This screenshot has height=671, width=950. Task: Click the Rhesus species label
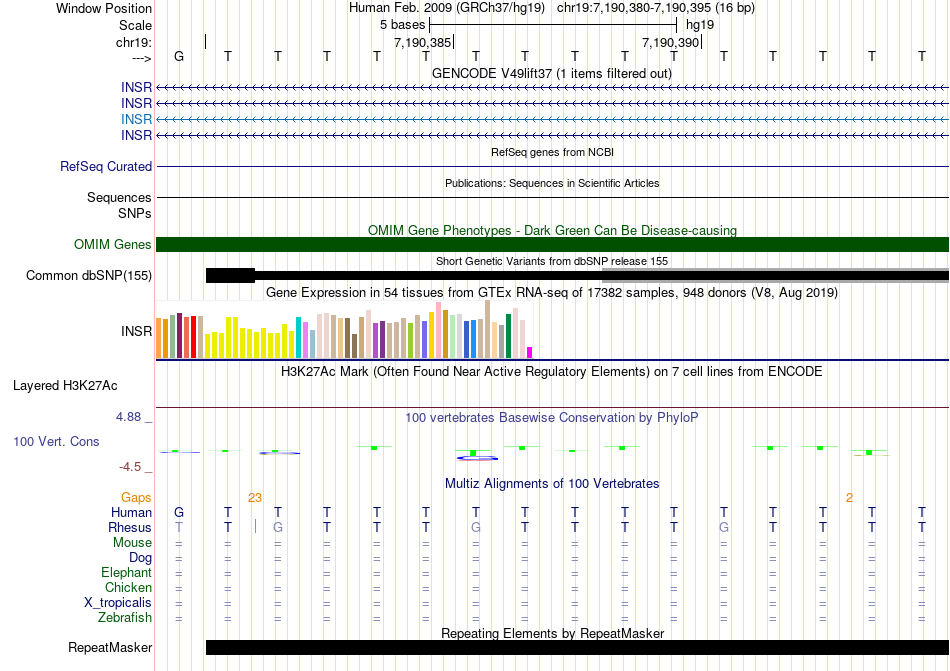(x=130, y=527)
